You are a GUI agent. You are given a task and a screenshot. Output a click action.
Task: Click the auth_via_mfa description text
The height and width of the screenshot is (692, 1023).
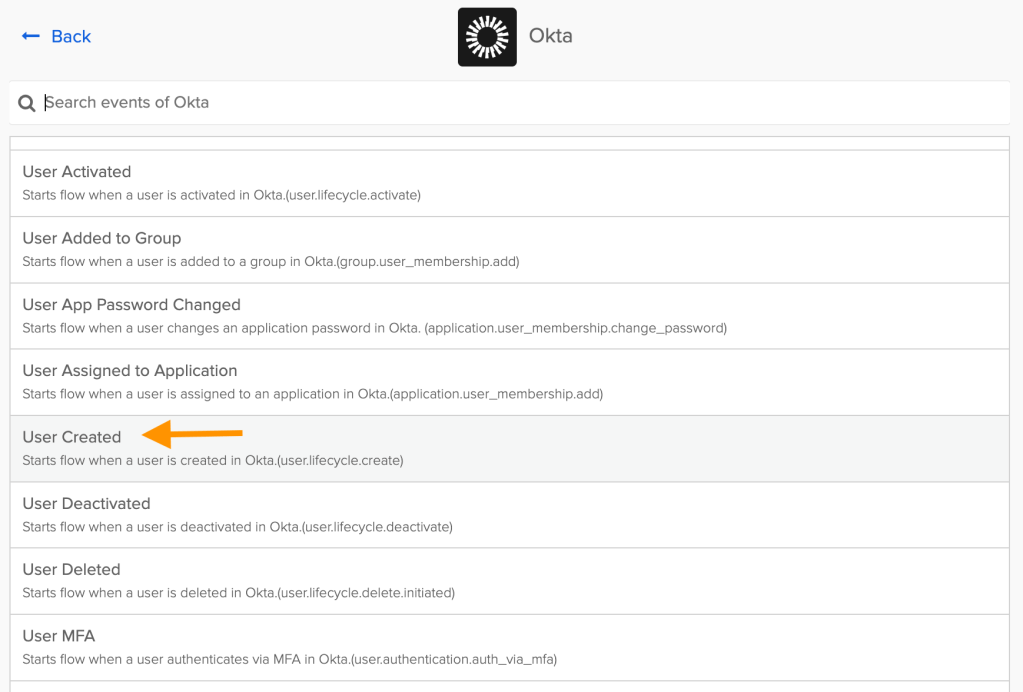pos(289,658)
